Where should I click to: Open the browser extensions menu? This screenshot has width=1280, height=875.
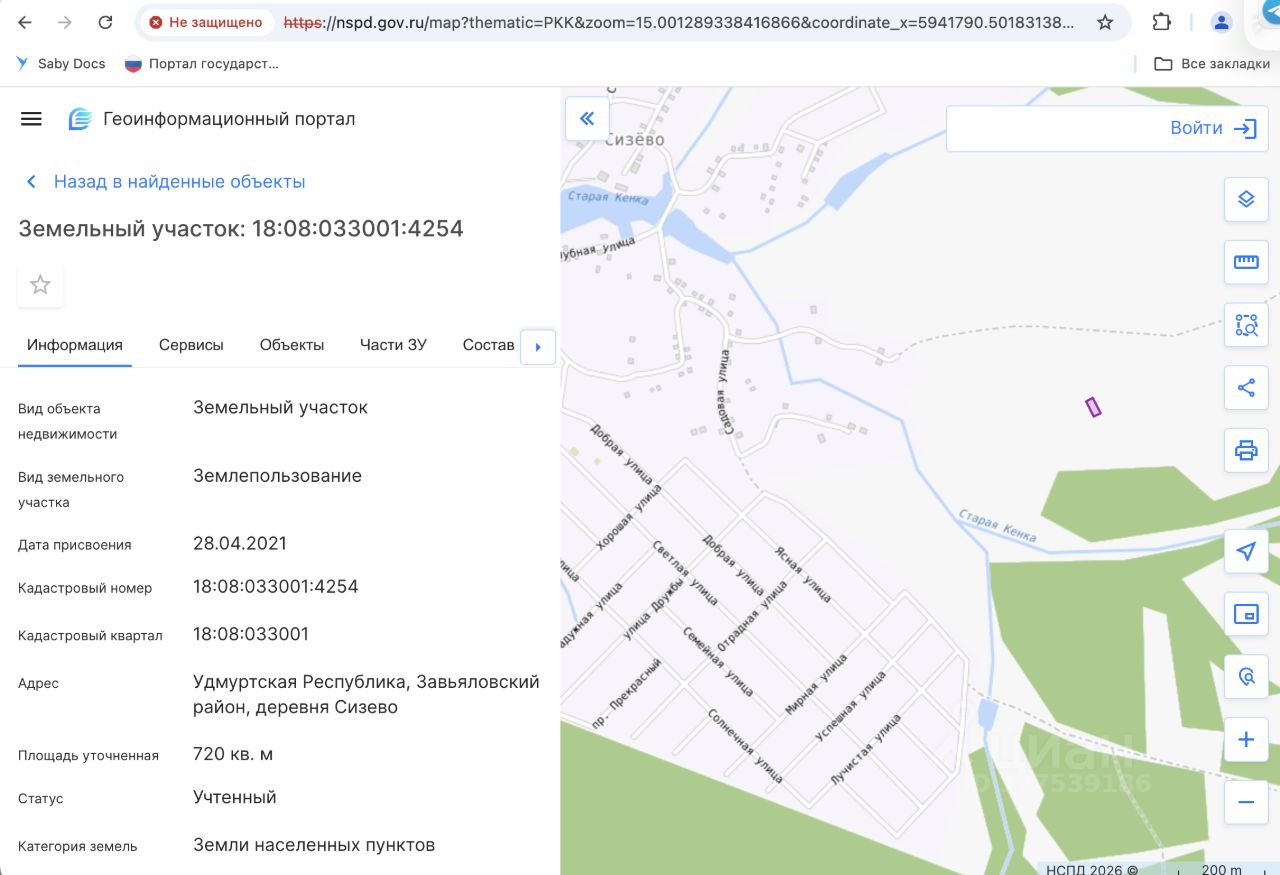1161,22
